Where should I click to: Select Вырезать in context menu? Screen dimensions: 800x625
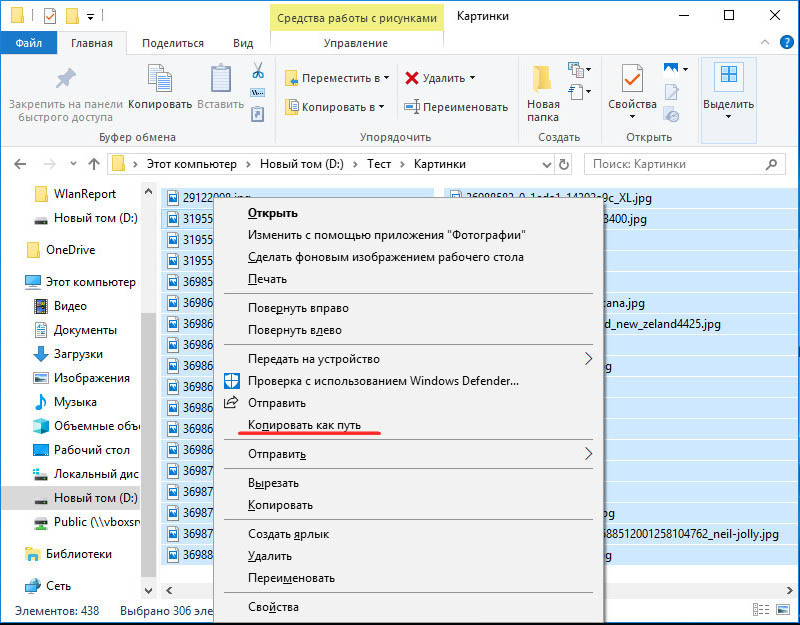click(x=273, y=483)
